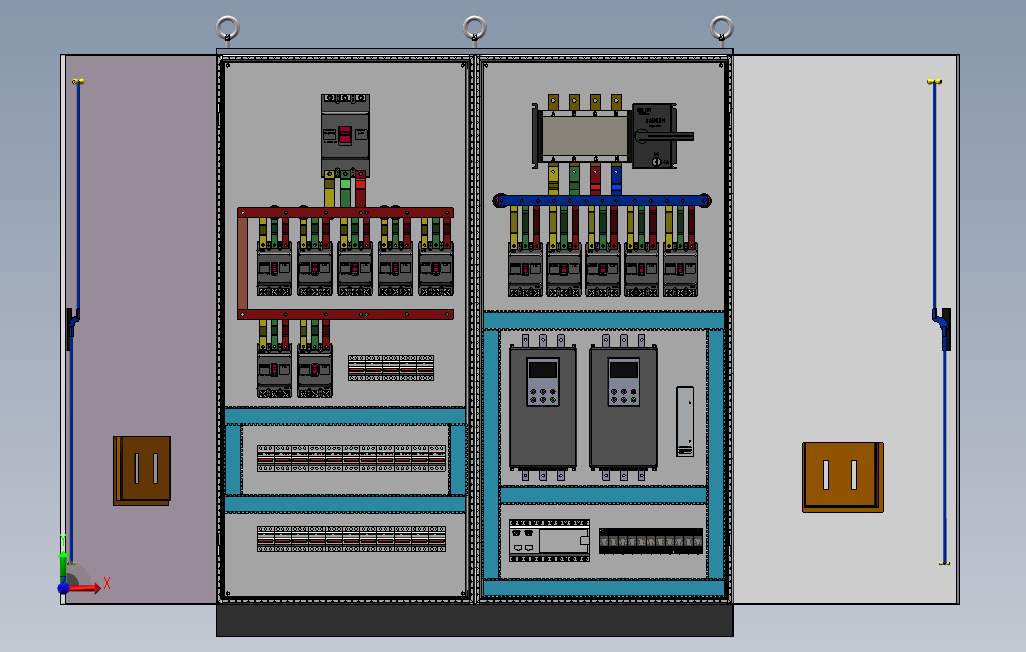Screen dimensions: 1026x652
Task: Select the changeover switch with black handle
Action: coord(612,136)
